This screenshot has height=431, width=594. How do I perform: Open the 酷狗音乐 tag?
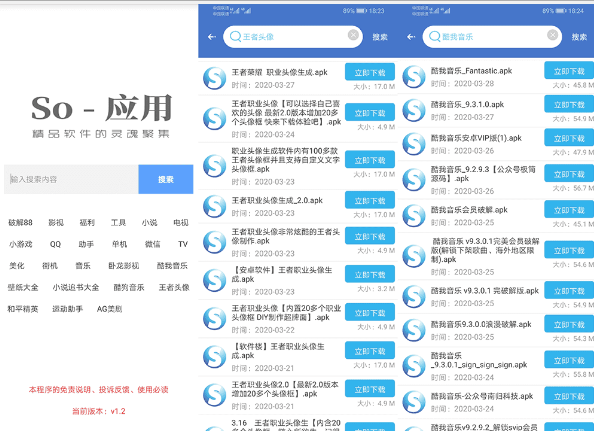coord(129,287)
